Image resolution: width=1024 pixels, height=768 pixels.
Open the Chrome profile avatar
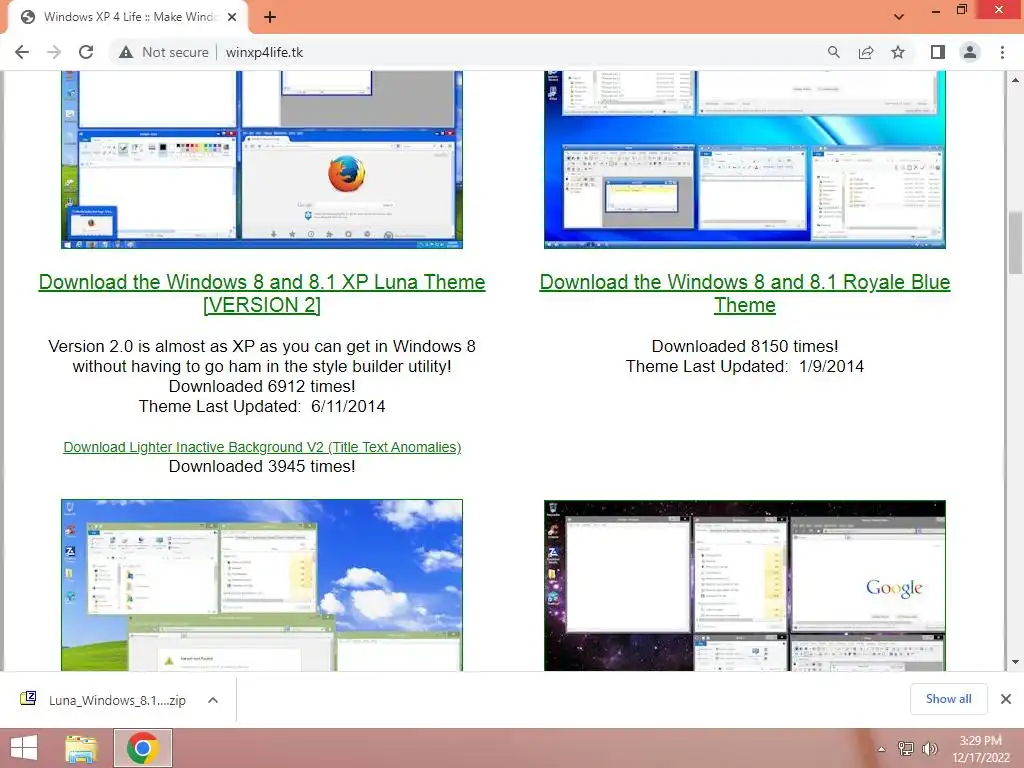(970, 52)
